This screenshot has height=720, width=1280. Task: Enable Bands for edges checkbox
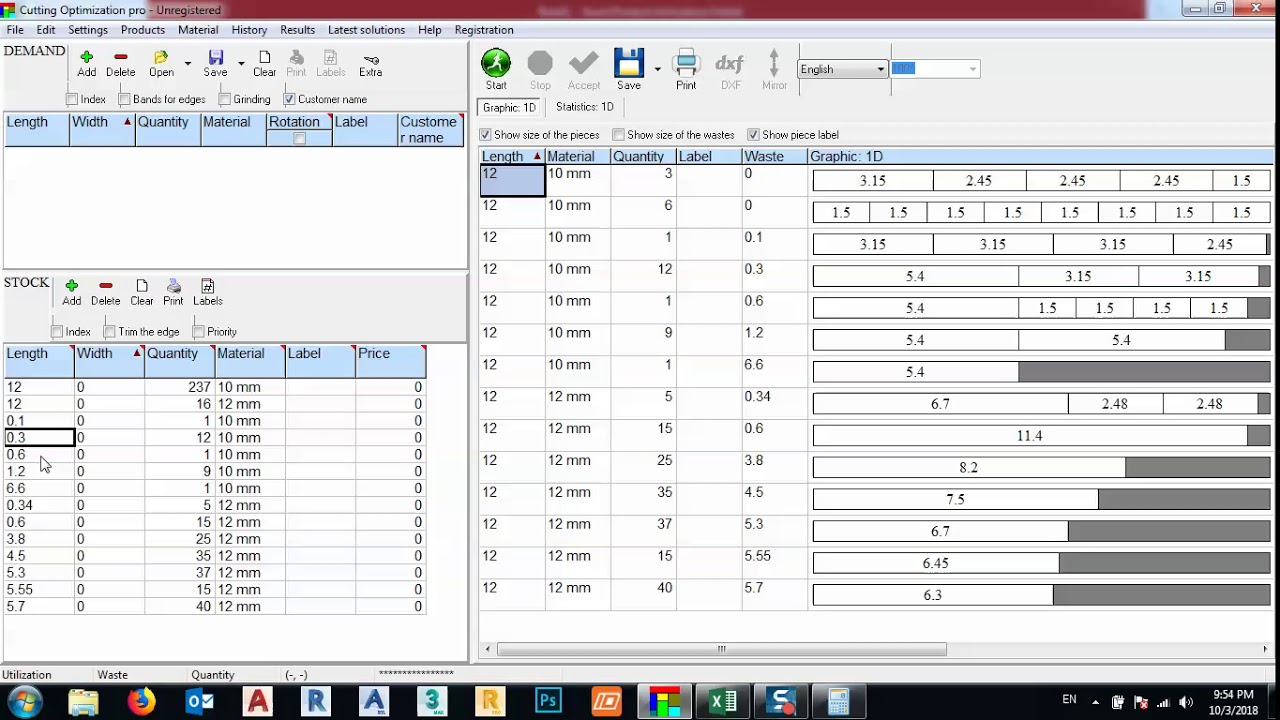click(124, 99)
